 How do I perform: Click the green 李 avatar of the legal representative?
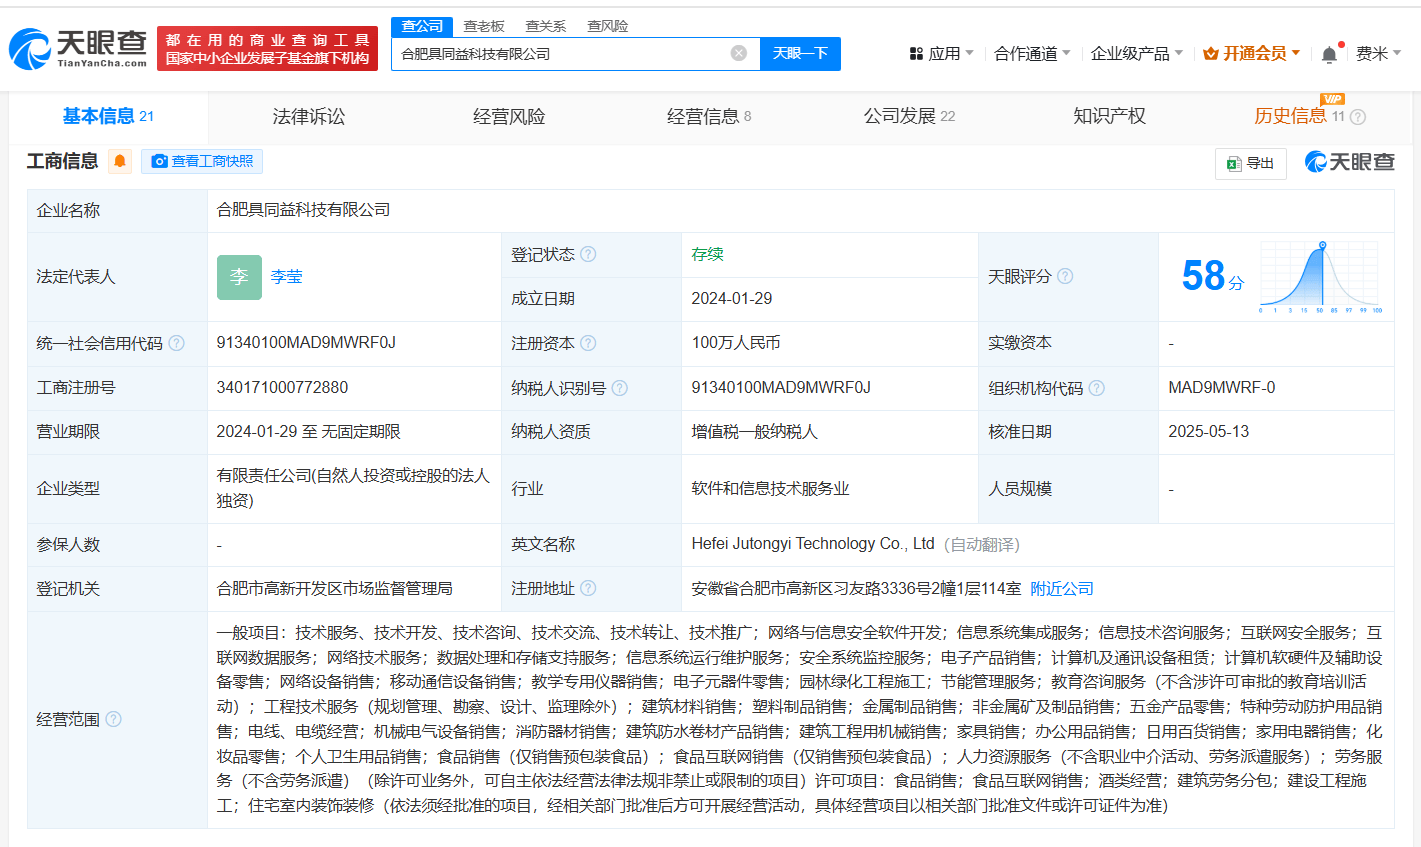point(239,277)
